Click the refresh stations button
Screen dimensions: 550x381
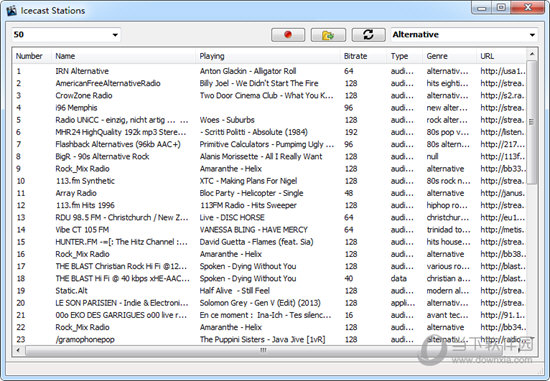point(368,35)
